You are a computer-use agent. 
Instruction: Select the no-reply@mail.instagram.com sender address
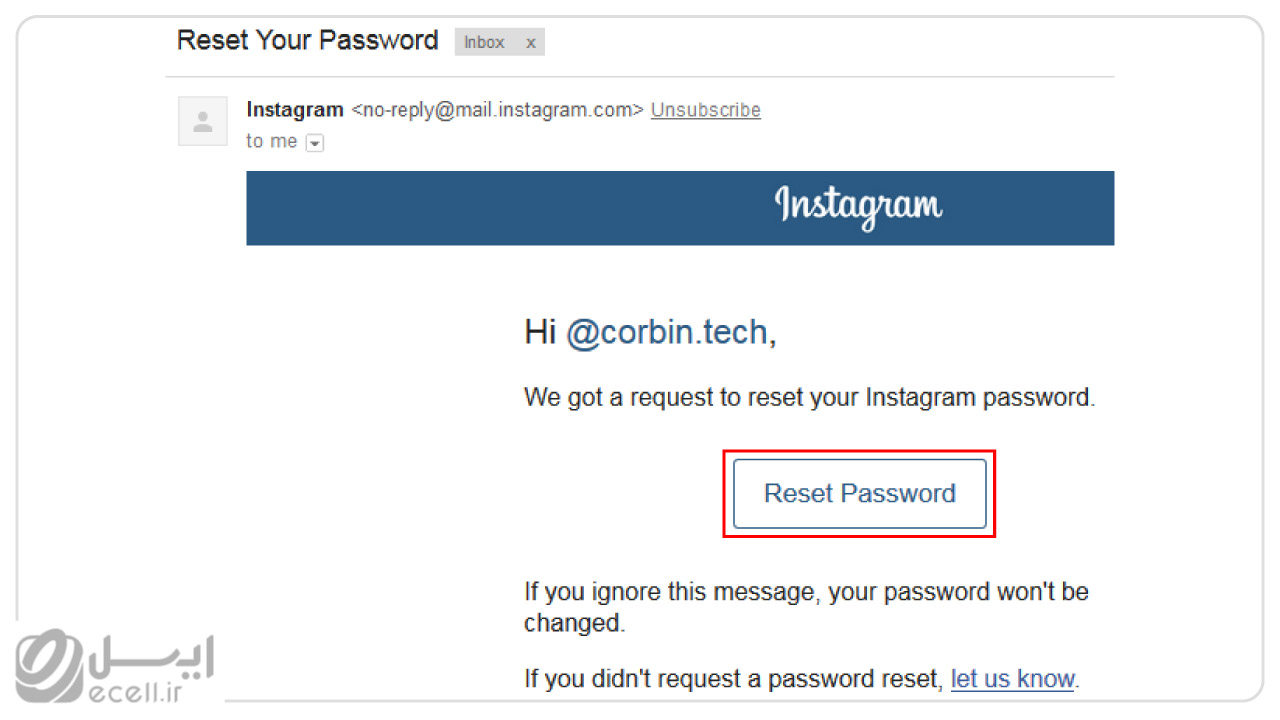498,110
